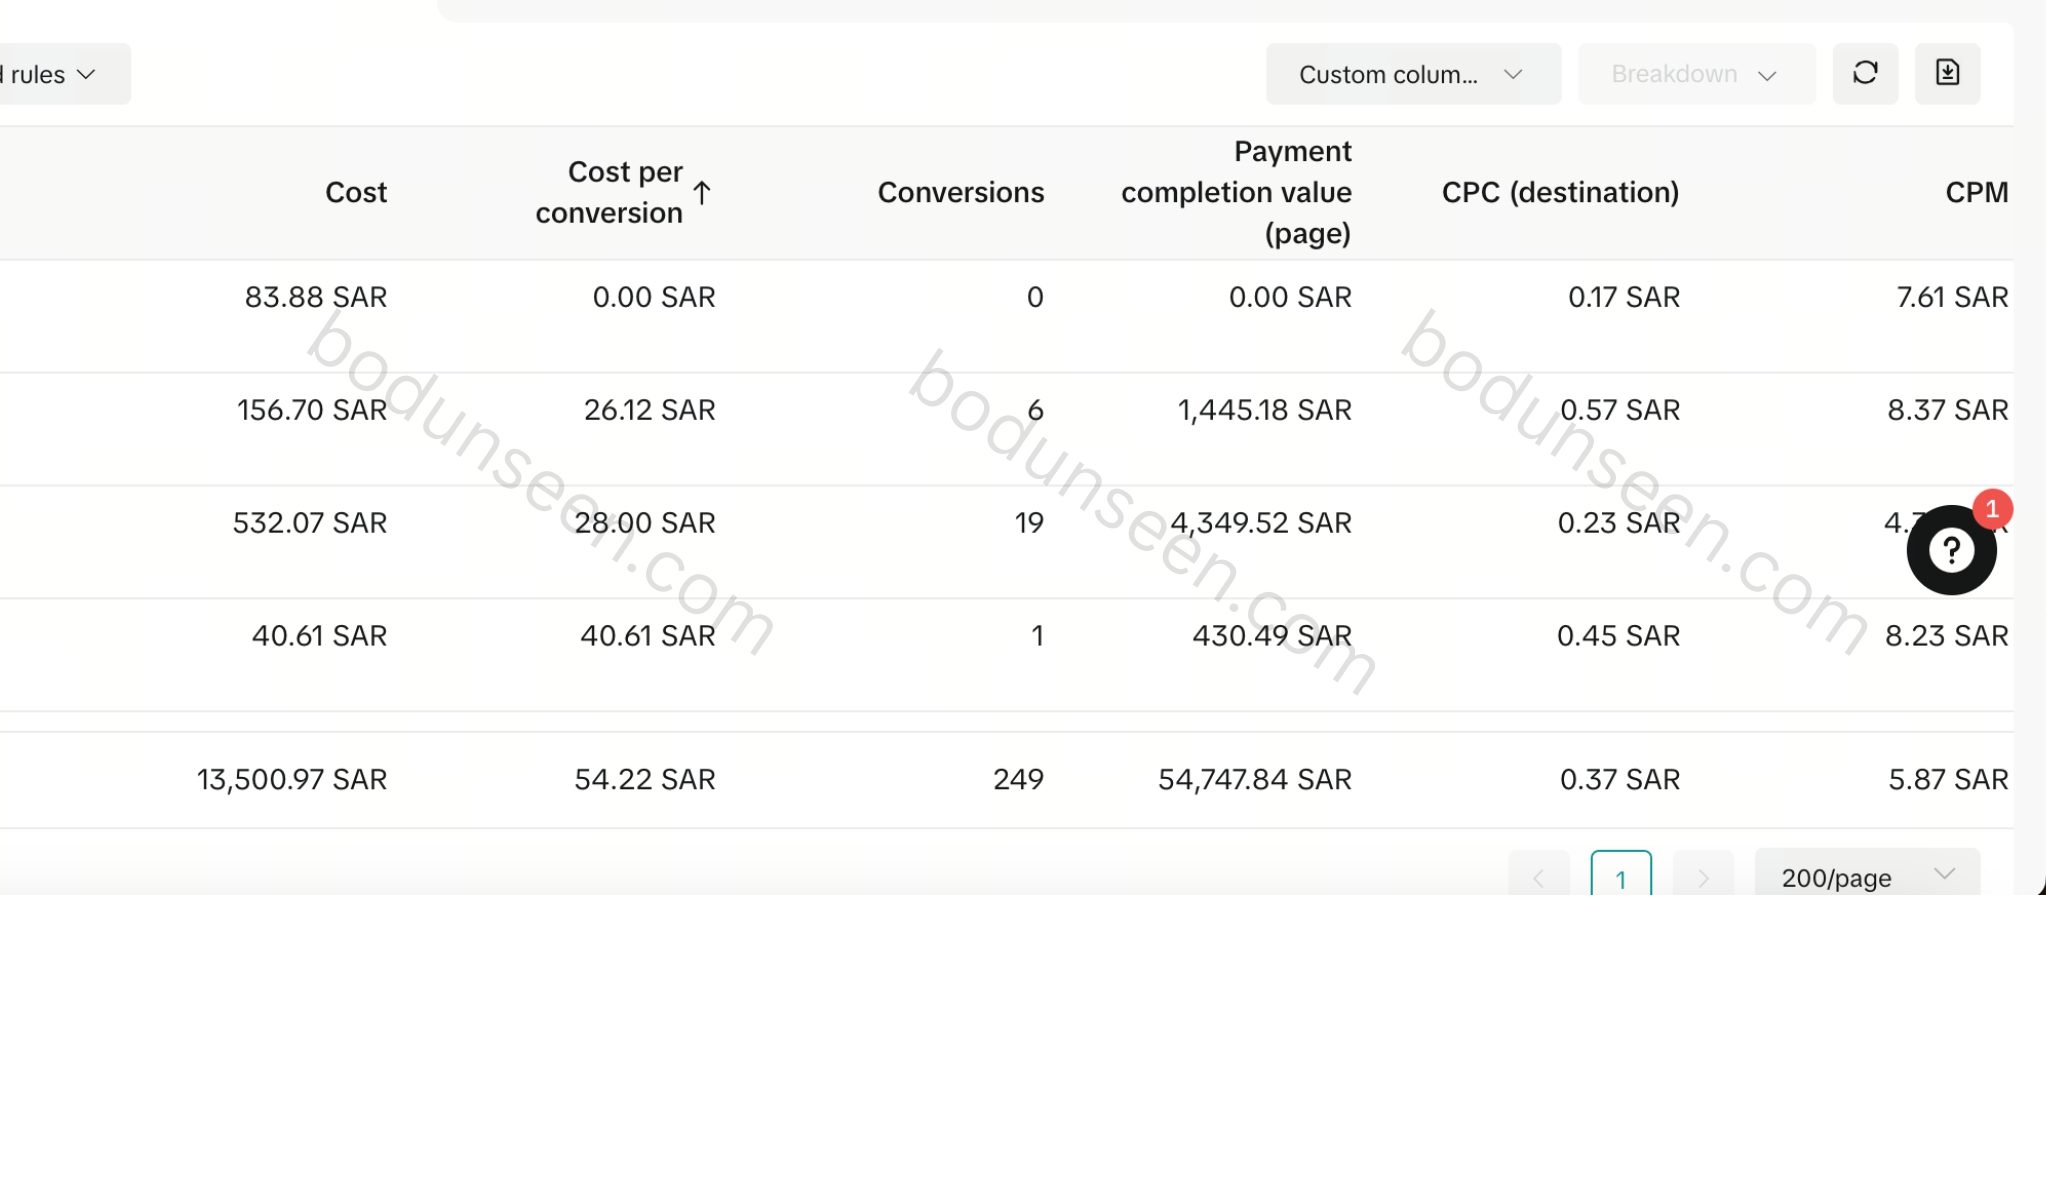
Task: Click the 156.70 SAR cost cell
Action: pyautogui.click(x=311, y=410)
